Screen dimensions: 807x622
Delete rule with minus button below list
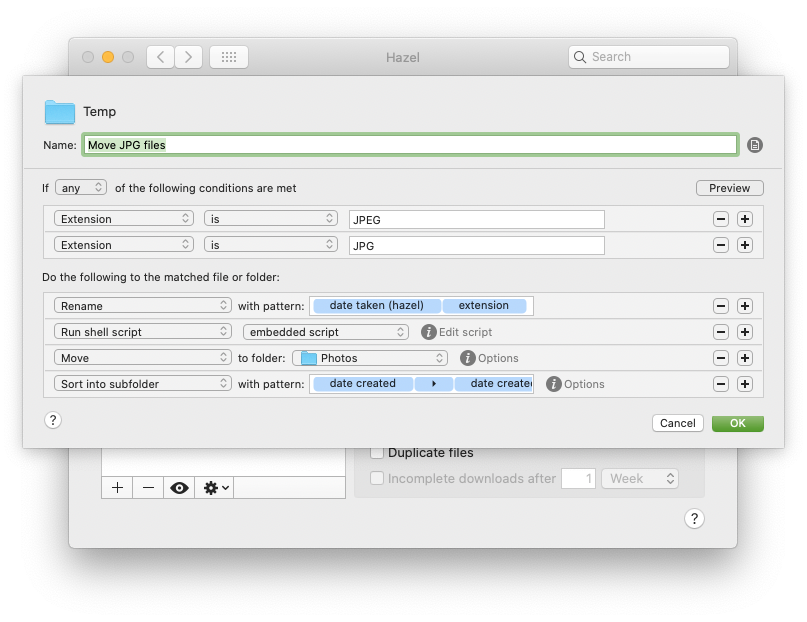[x=148, y=488]
